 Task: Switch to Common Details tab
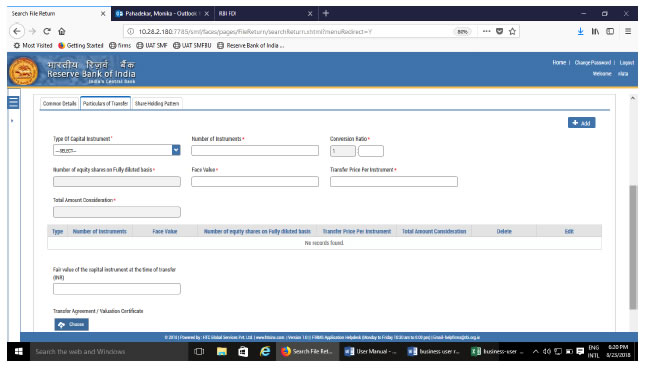(x=60, y=103)
